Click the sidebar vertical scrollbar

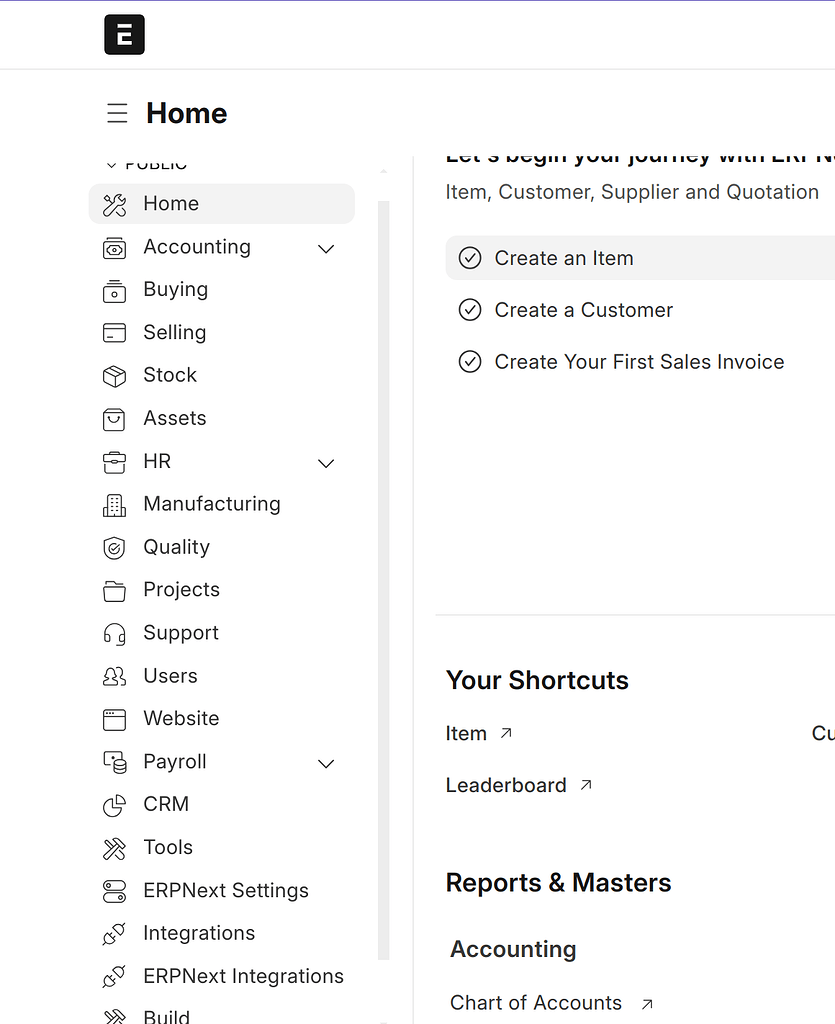(x=384, y=580)
